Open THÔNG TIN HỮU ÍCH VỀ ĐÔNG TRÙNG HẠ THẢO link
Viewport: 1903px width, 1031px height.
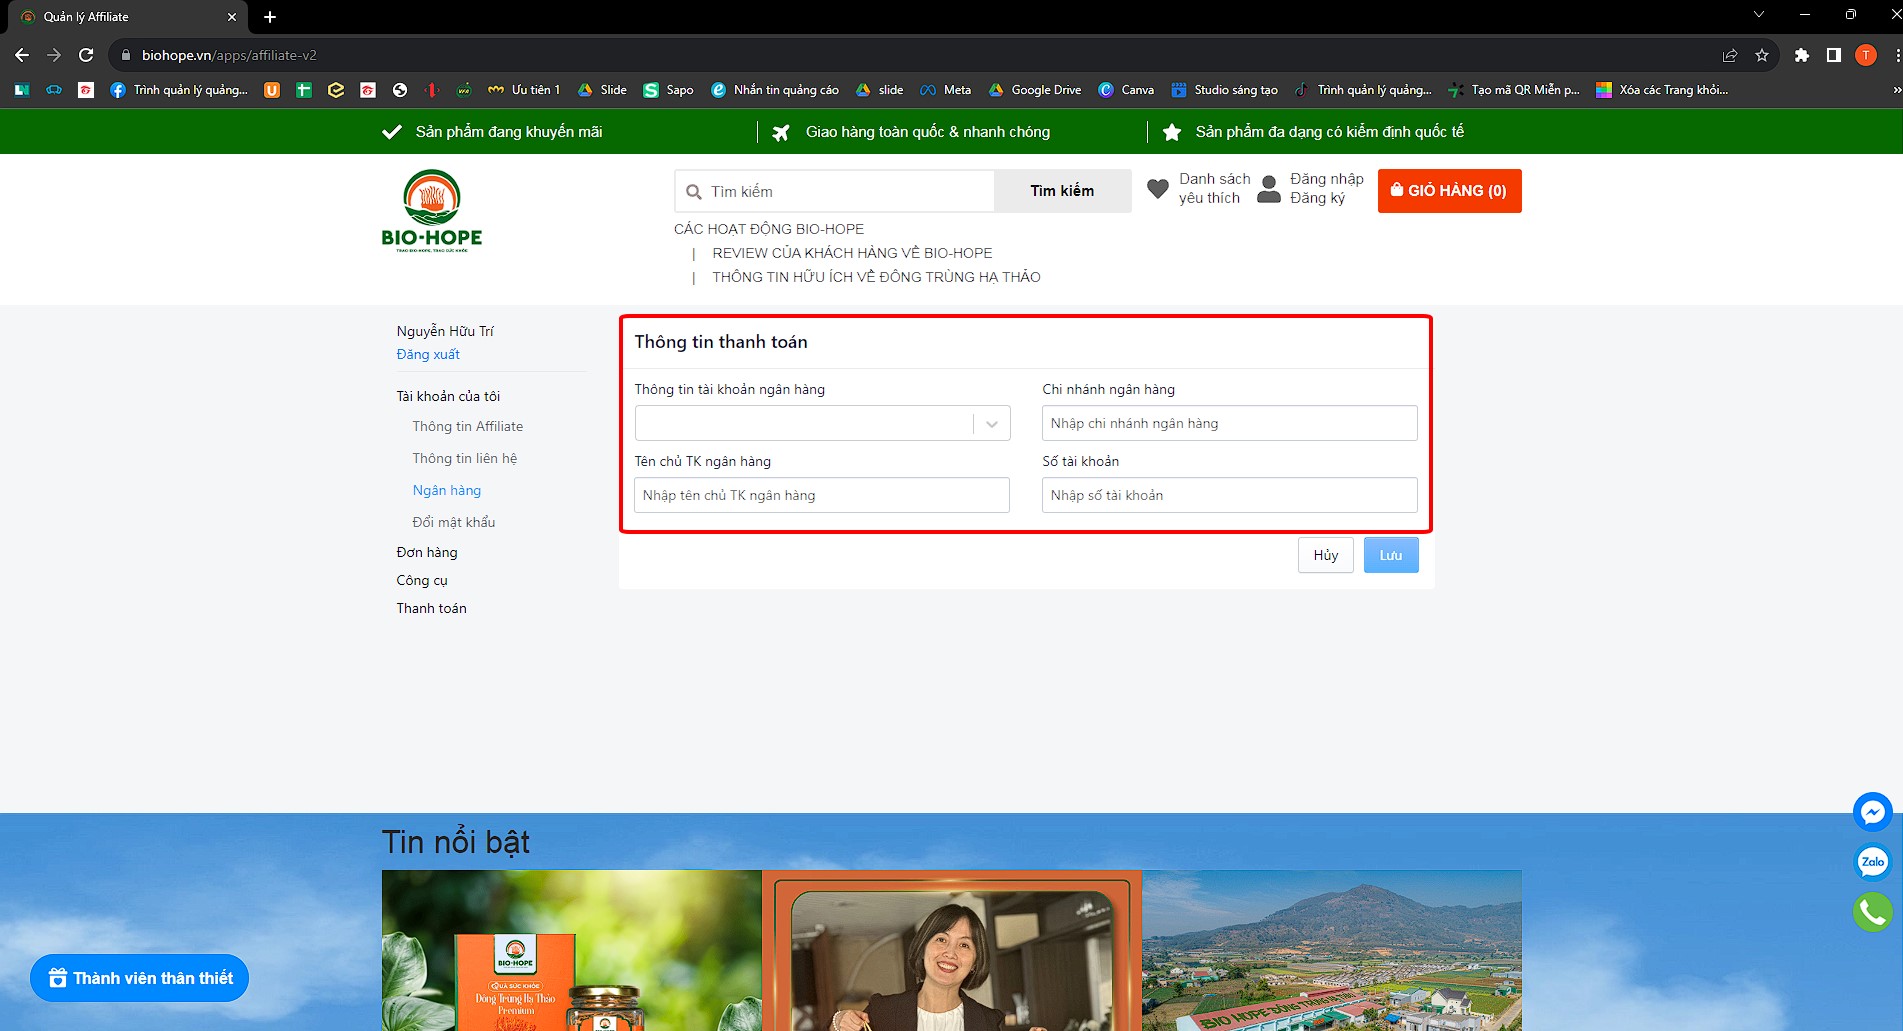tap(876, 277)
